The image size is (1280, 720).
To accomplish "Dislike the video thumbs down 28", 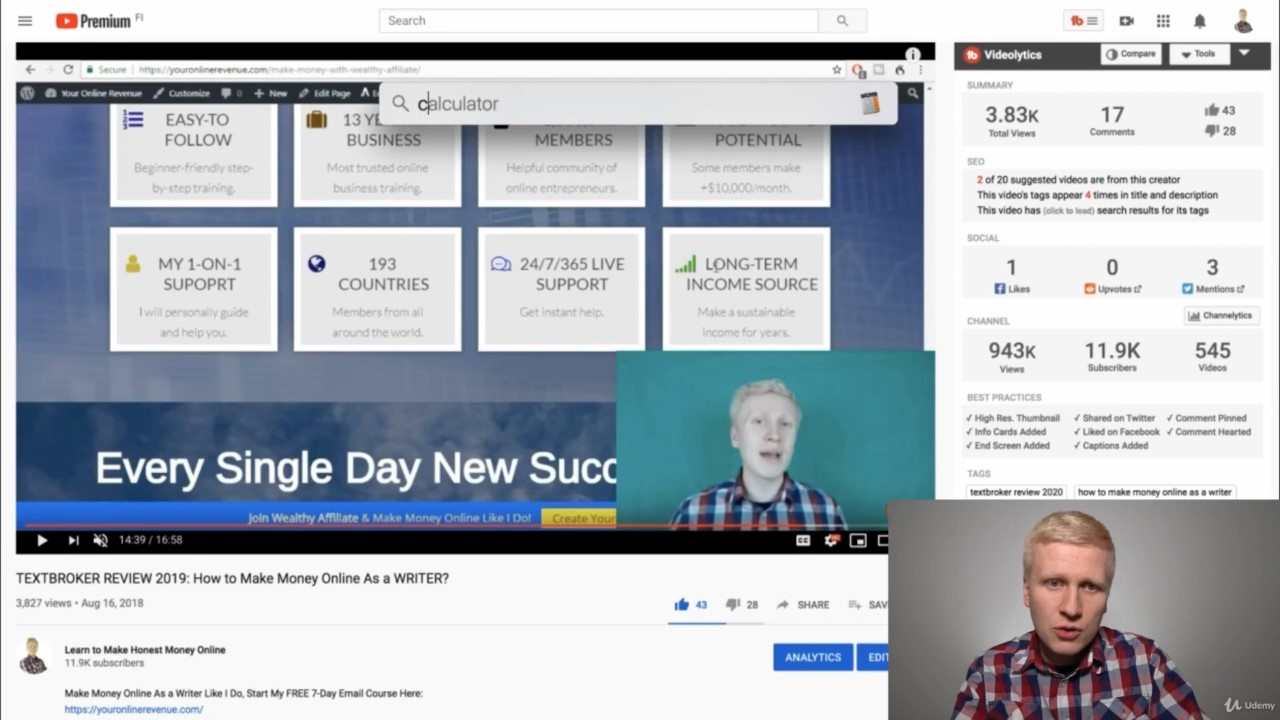I will tap(741, 604).
